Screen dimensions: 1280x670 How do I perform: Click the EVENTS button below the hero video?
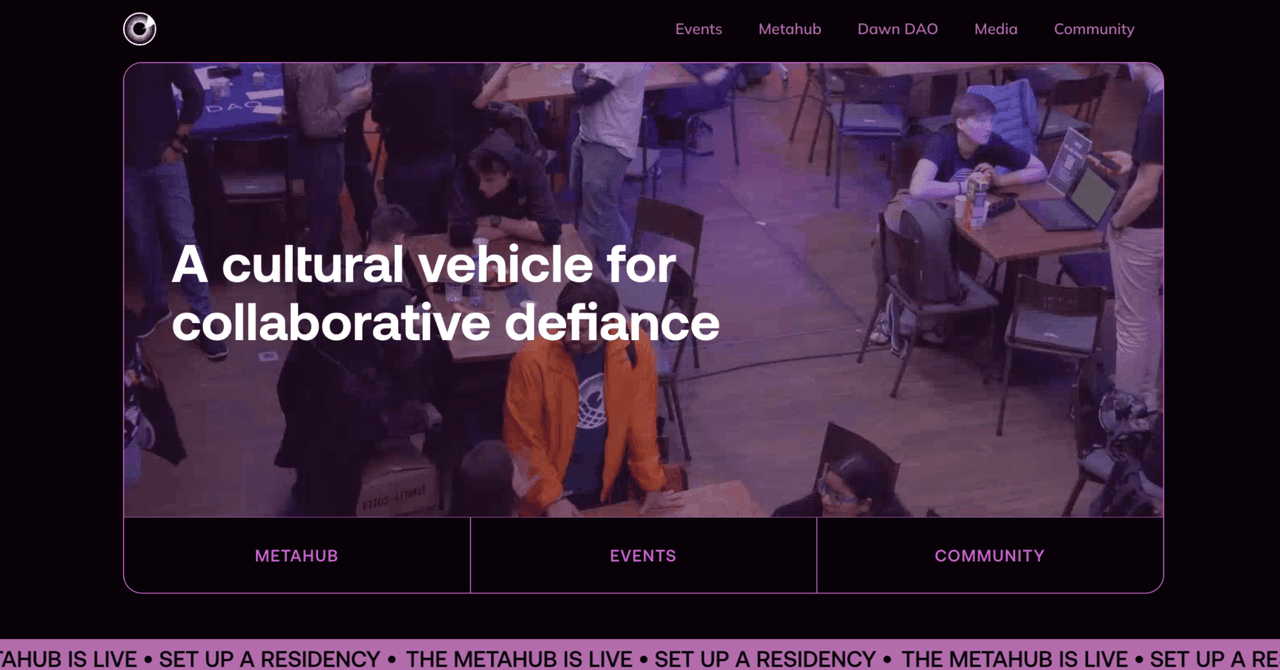(643, 556)
